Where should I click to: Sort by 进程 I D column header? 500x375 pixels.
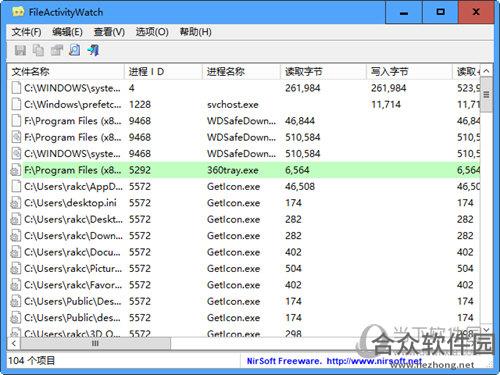(163, 71)
